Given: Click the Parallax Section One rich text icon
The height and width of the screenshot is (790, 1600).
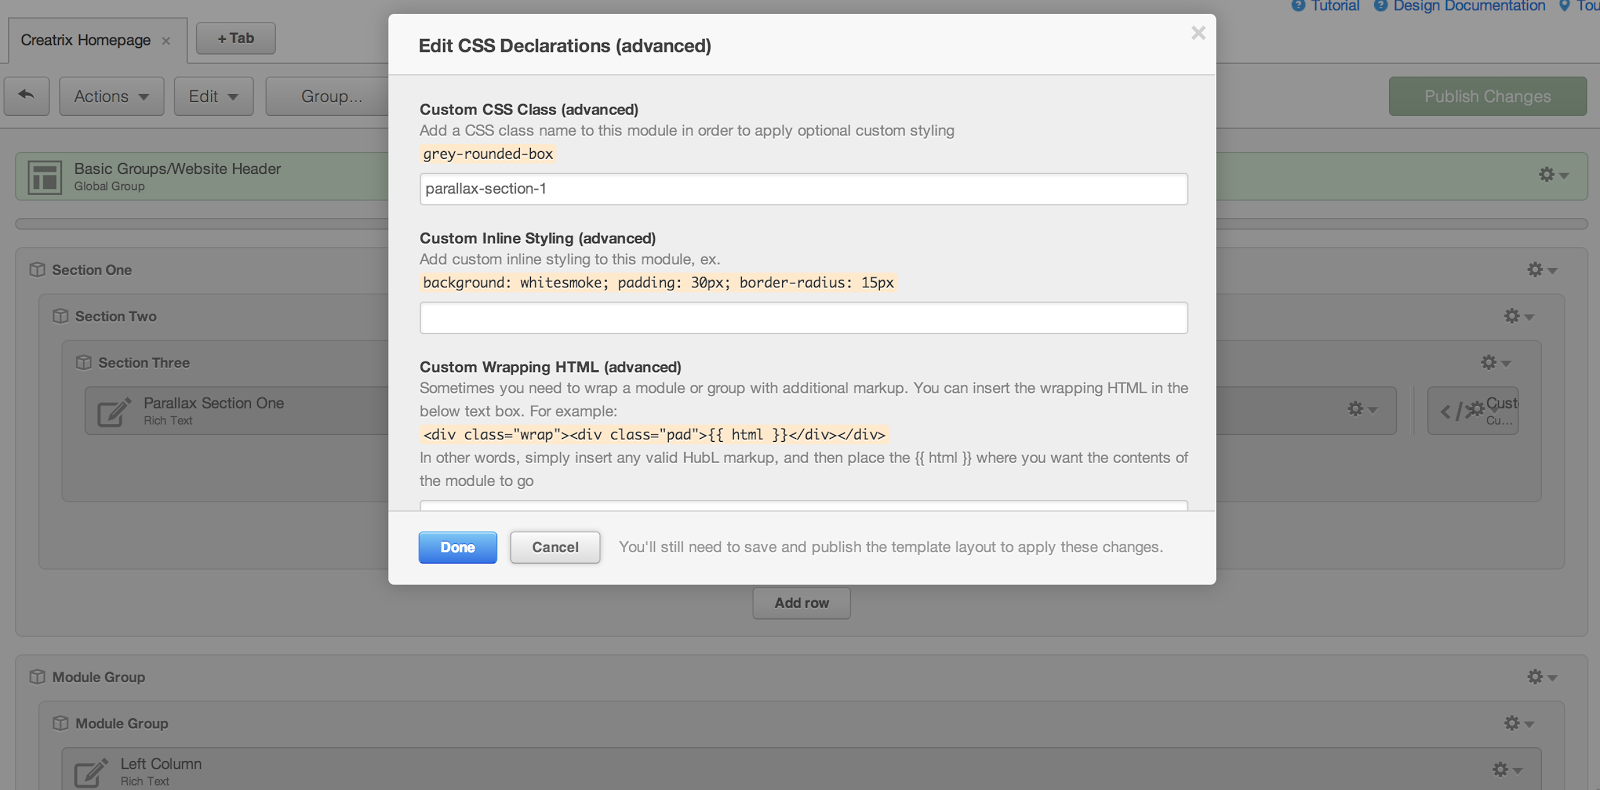Looking at the screenshot, I should coord(114,411).
